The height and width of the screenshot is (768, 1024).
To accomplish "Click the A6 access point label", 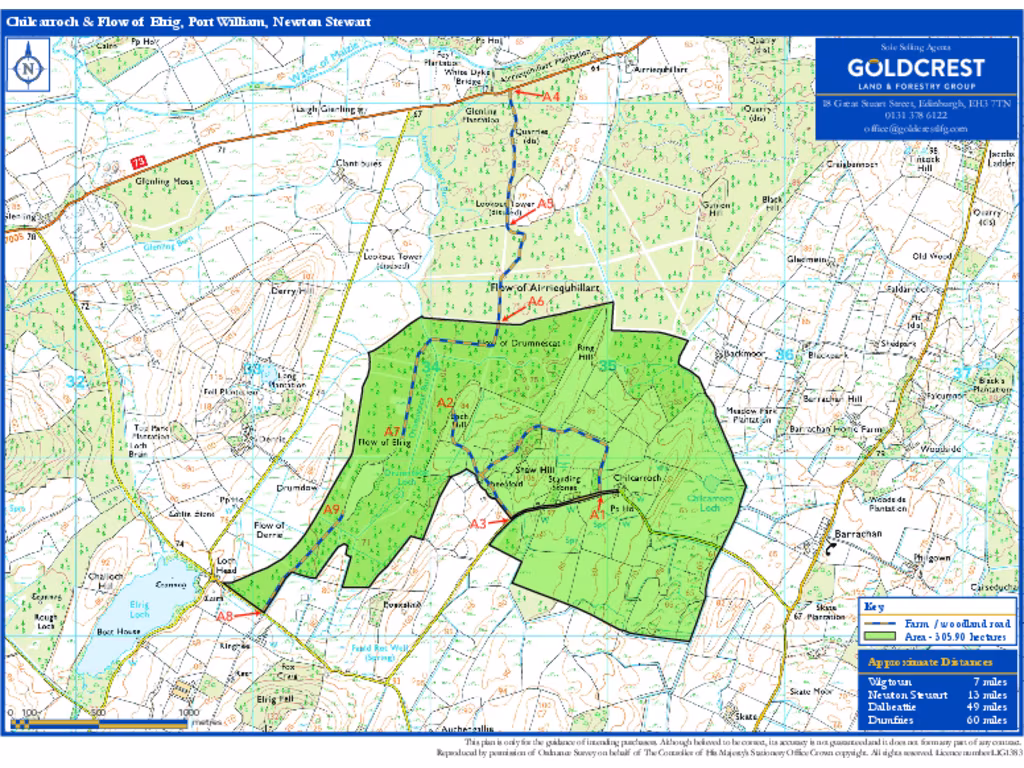I will click(x=536, y=301).
